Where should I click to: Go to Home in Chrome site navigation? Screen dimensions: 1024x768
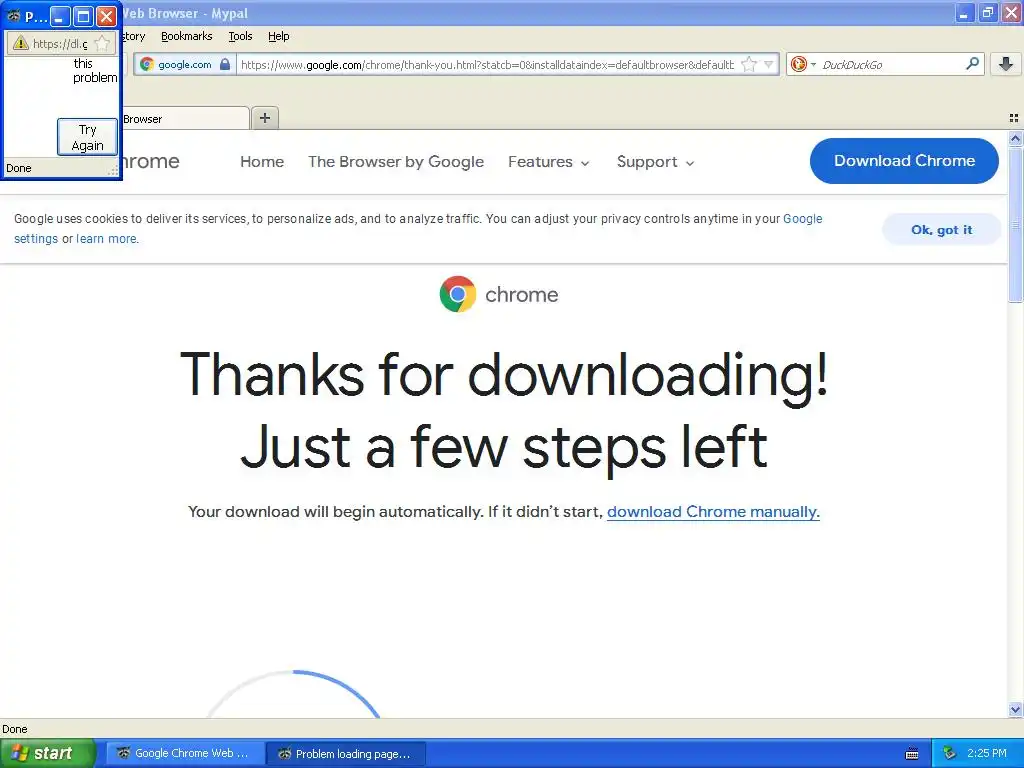coord(262,161)
